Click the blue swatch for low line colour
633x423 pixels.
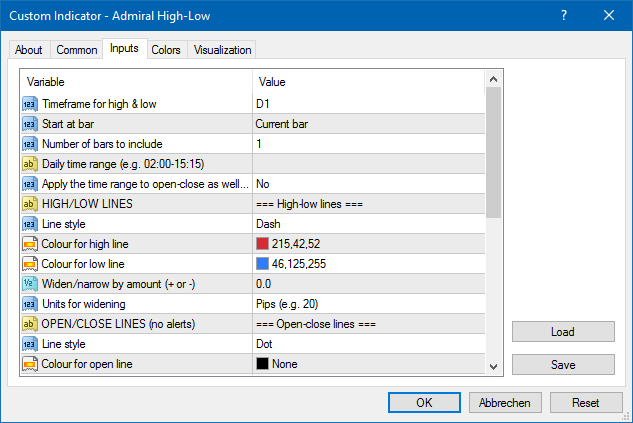(262, 264)
